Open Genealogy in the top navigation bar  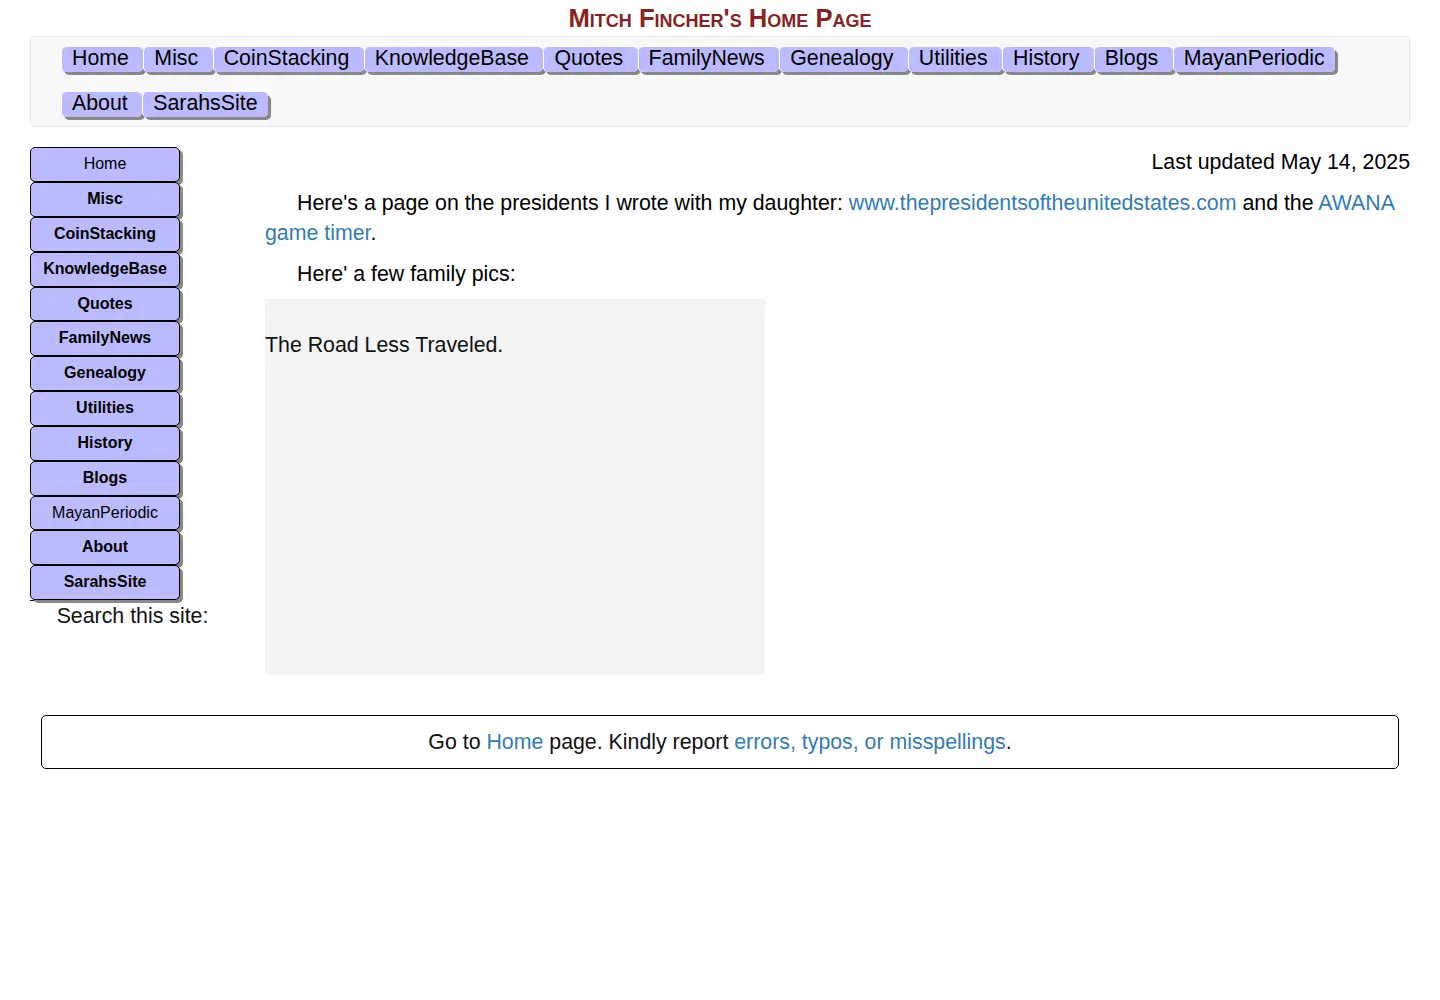point(842,59)
